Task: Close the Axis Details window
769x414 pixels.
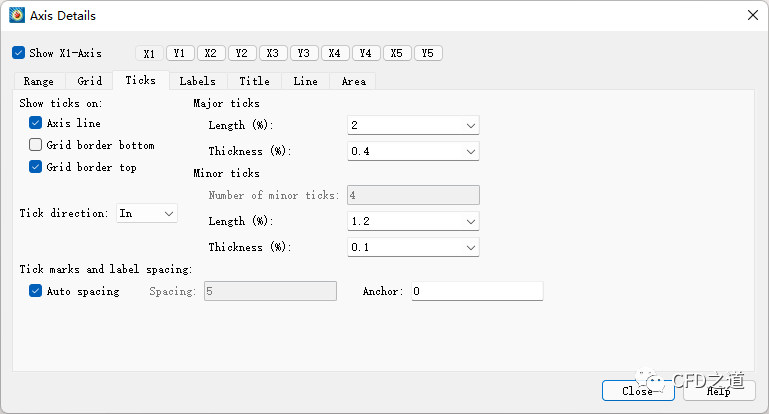Action: [x=751, y=15]
